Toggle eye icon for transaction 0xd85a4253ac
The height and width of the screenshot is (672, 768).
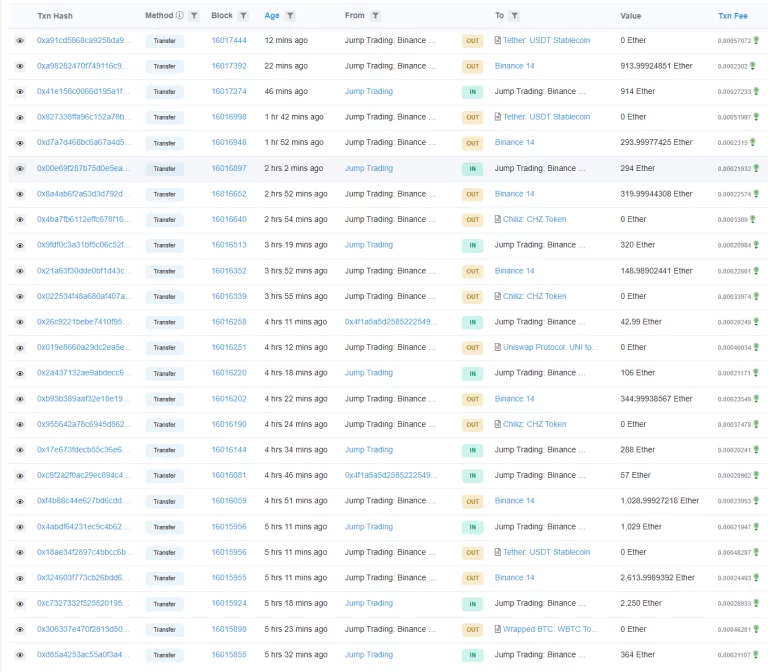click(x=19, y=654)
